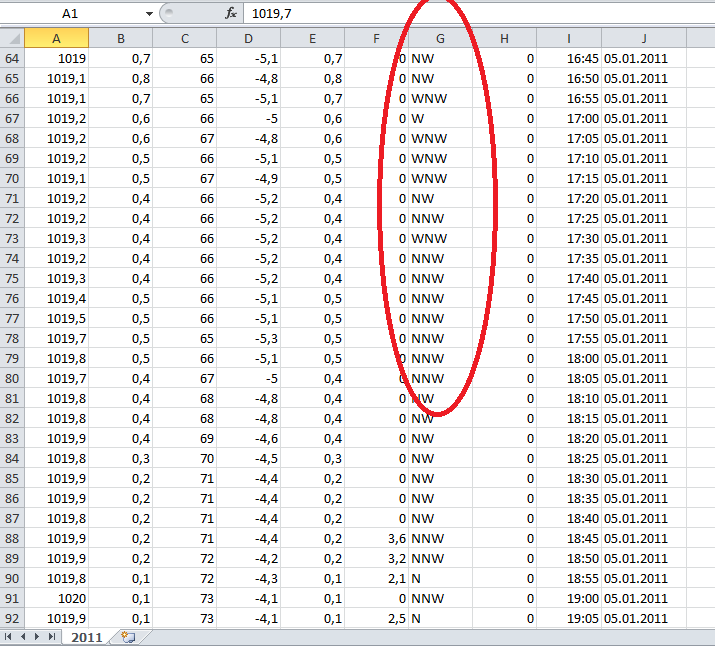Go to last sheet tab arrow
The height and width of the screenshot is (646, 715).
click(52, 636)
